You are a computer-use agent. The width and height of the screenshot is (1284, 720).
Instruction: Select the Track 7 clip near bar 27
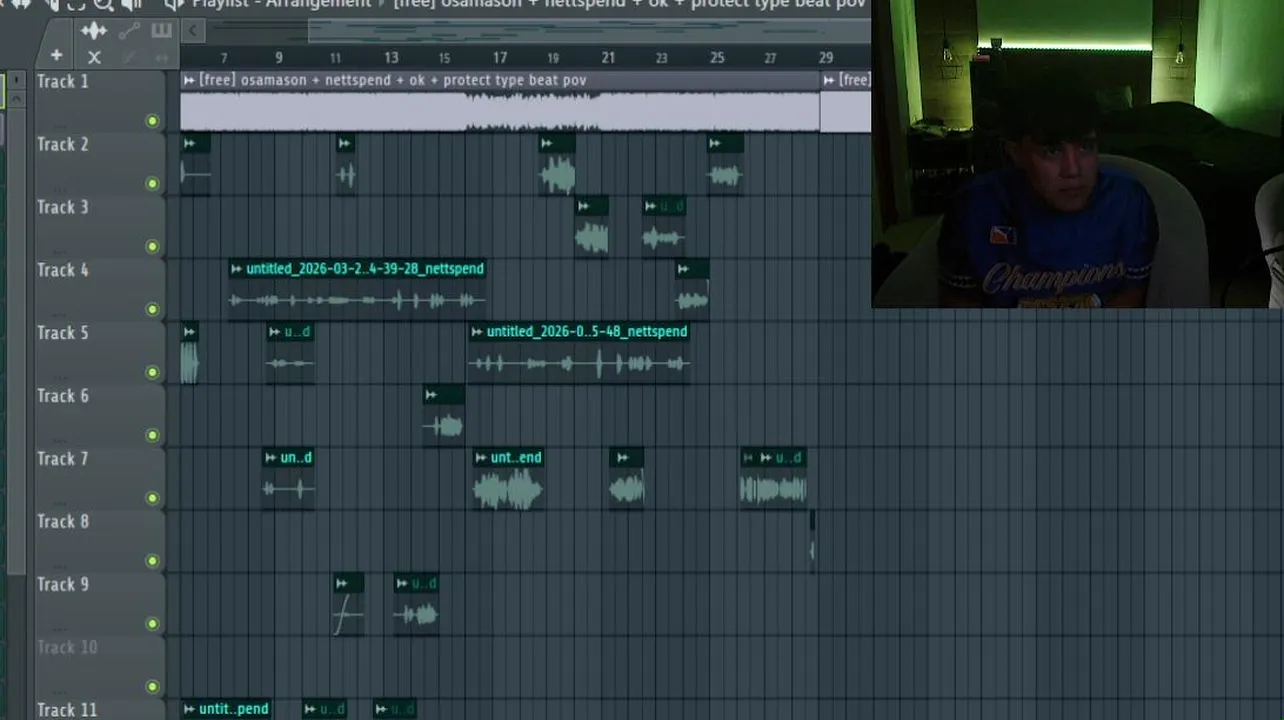pyautogui.click(x=774, y=479)
